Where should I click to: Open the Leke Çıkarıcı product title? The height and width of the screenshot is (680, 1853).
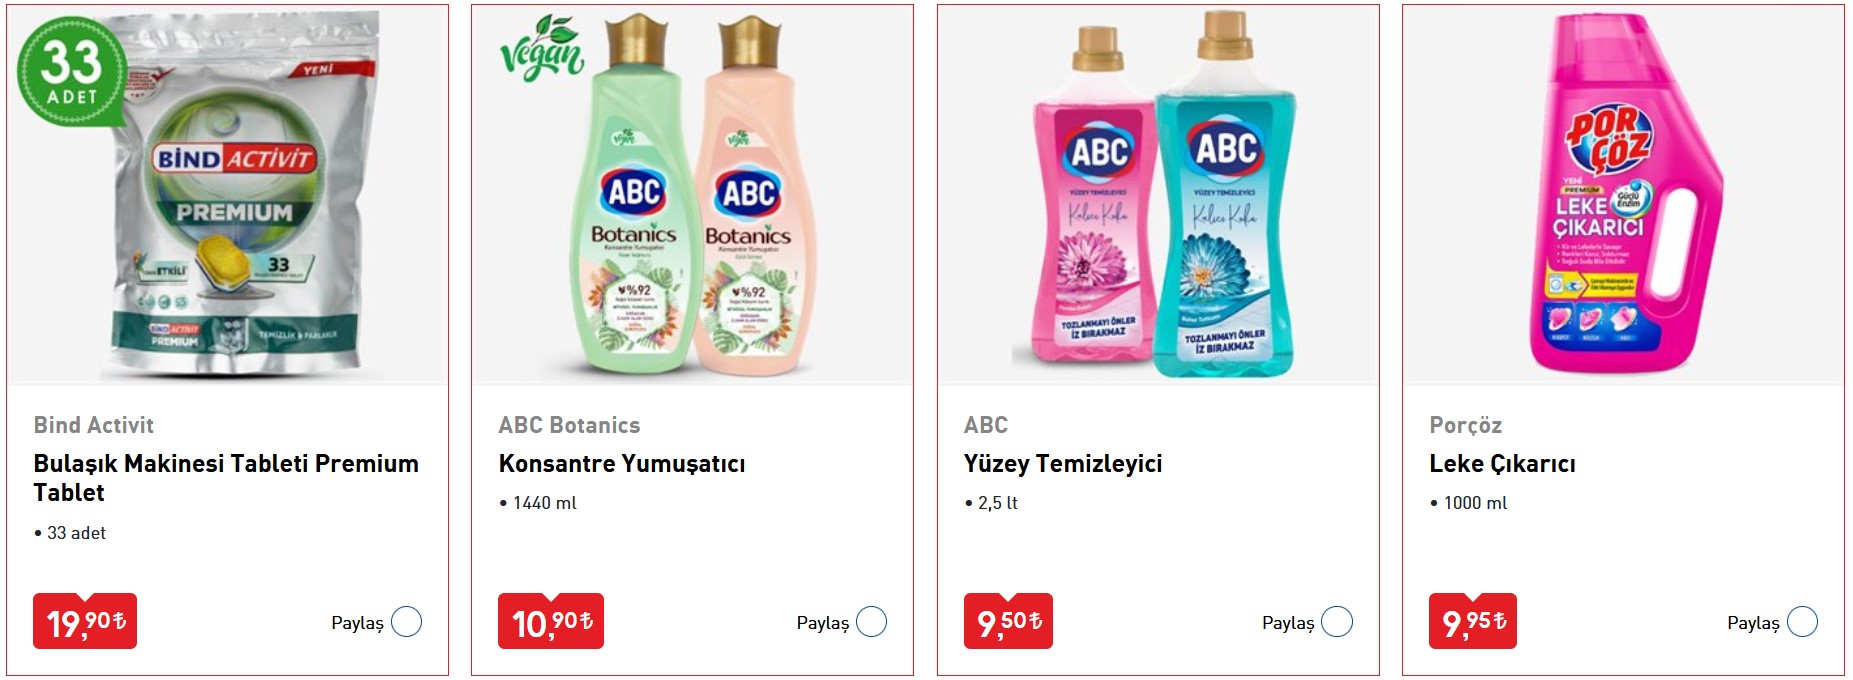(x=1502, y=464)
